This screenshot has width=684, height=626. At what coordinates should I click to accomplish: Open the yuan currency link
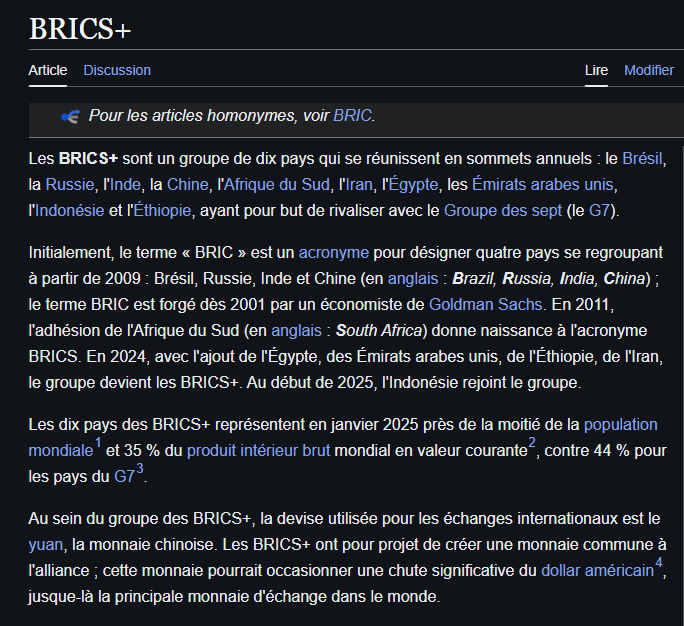click(x=46, y=545)
